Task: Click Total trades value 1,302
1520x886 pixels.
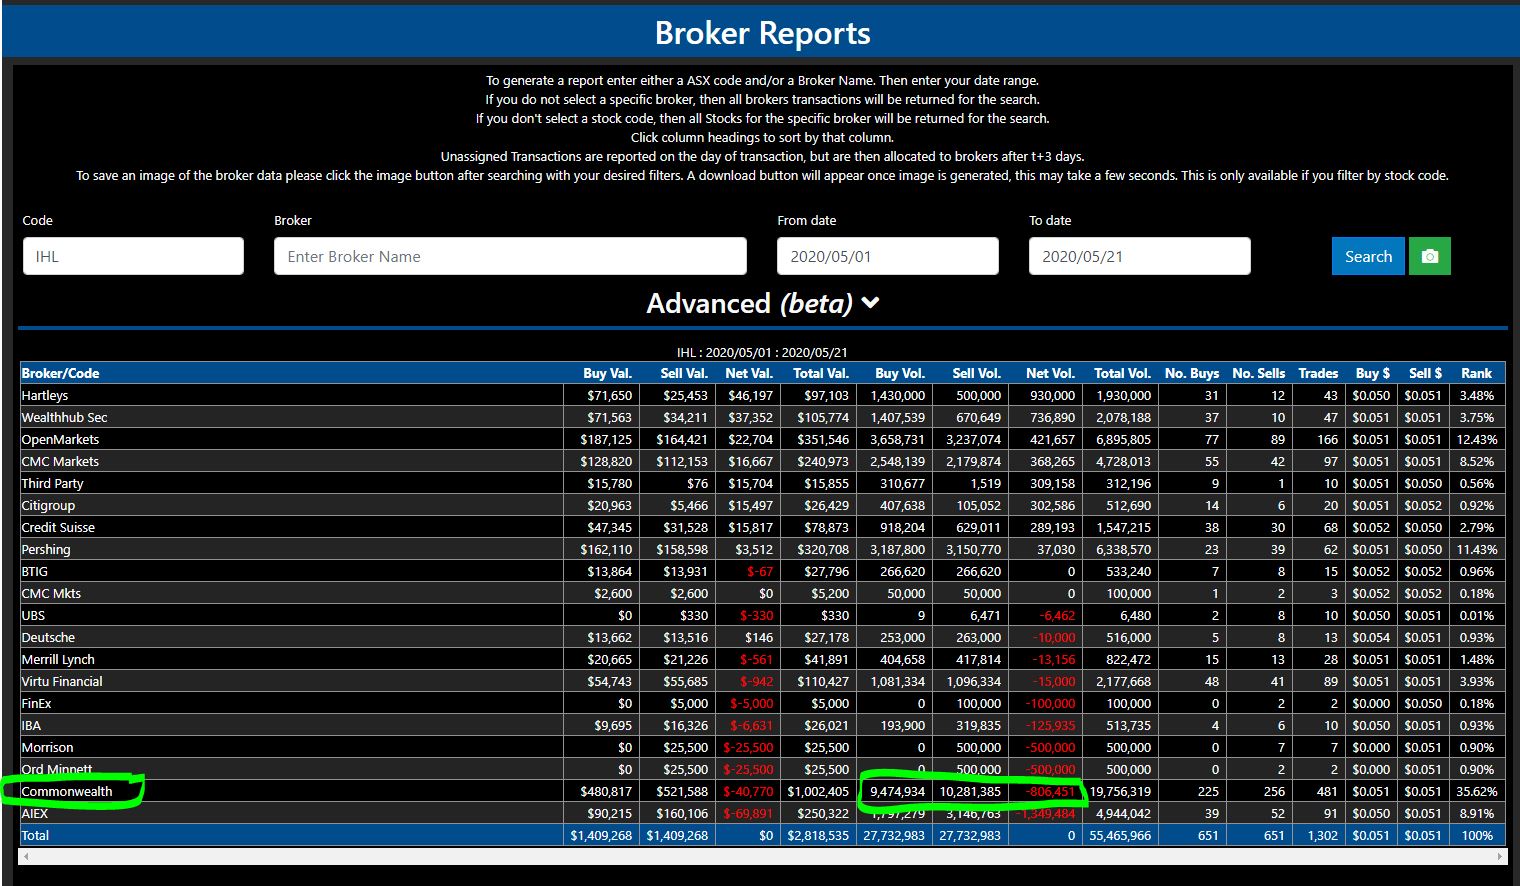Action: click(x=1322, y=835)
